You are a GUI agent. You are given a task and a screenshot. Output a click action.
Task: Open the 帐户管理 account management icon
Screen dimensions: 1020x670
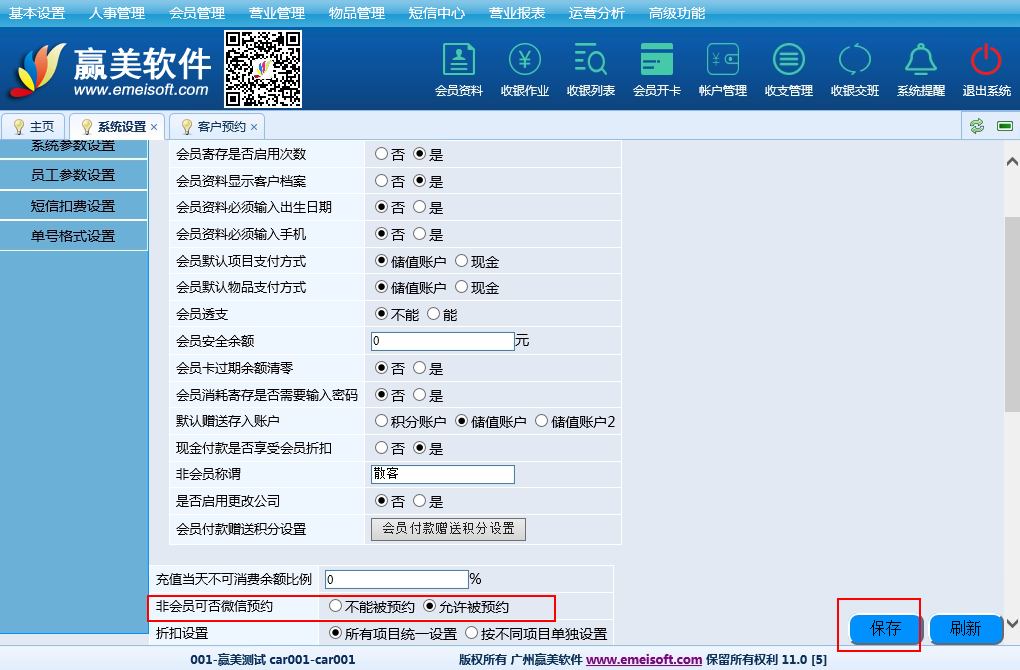[723, 69]
